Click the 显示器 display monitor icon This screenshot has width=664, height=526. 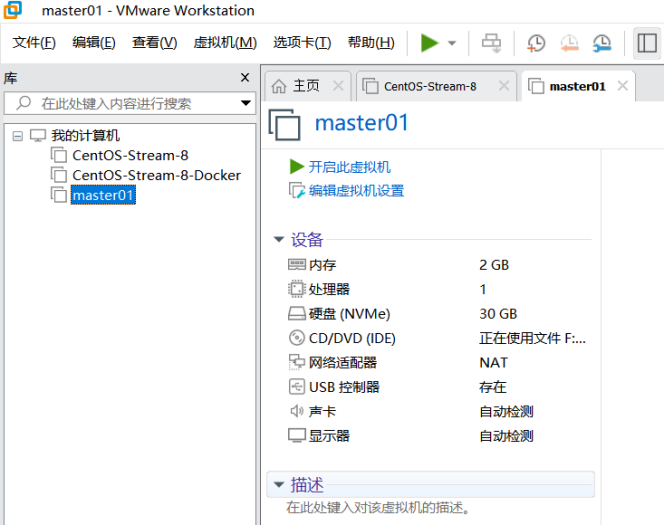[296, 435]
